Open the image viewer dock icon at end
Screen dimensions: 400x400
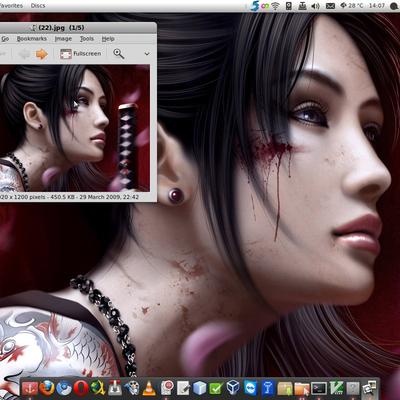(369, 389)
